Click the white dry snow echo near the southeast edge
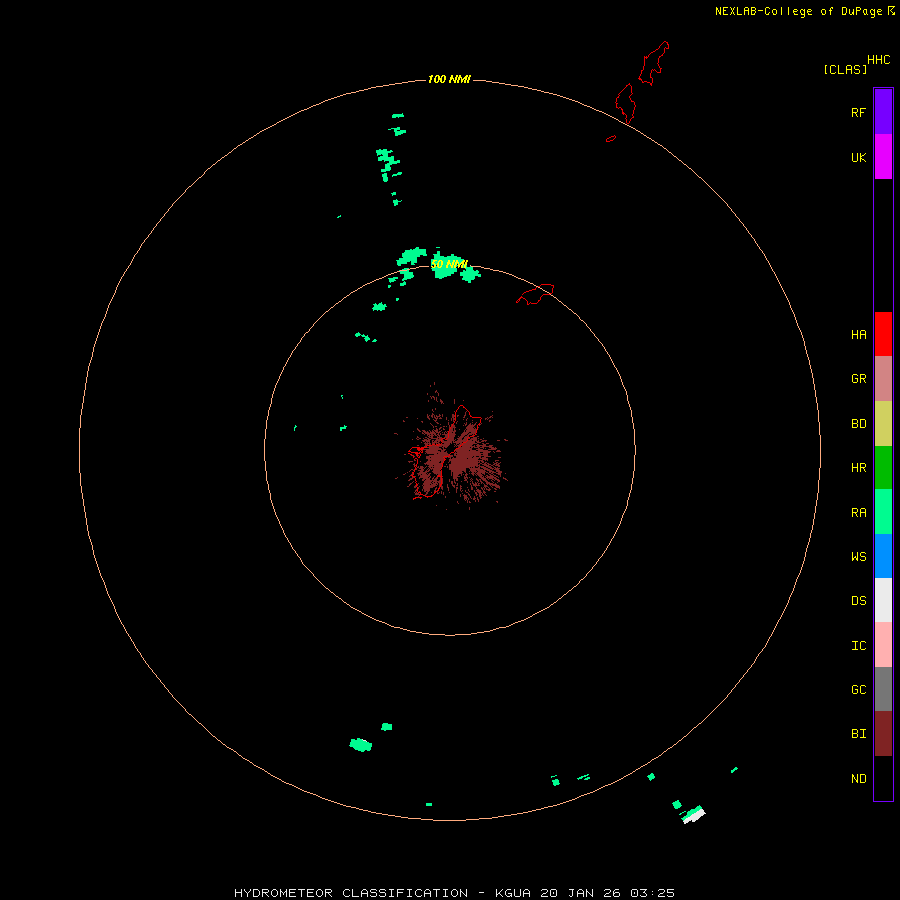The height and width of the screenshot is (900, 900). point(695,816)
